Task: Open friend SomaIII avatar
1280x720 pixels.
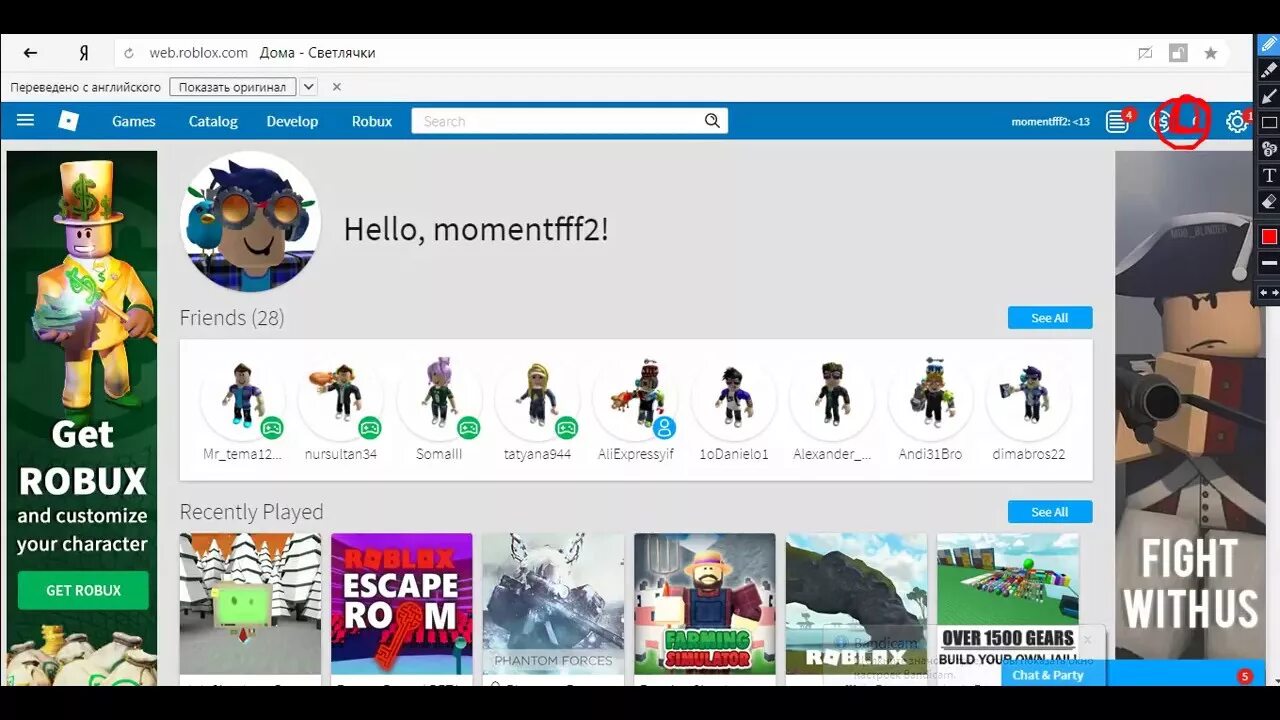Action: (439, 397)
